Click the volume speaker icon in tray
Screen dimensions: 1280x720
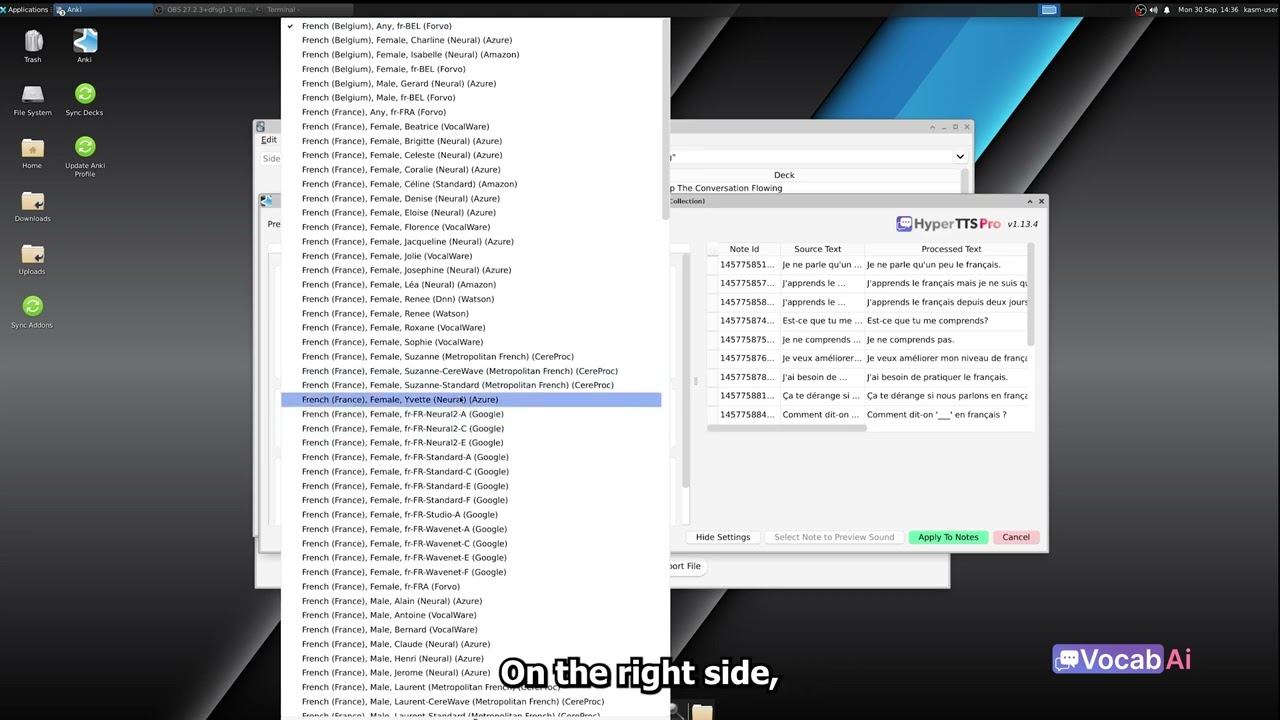coord(1153,10)
